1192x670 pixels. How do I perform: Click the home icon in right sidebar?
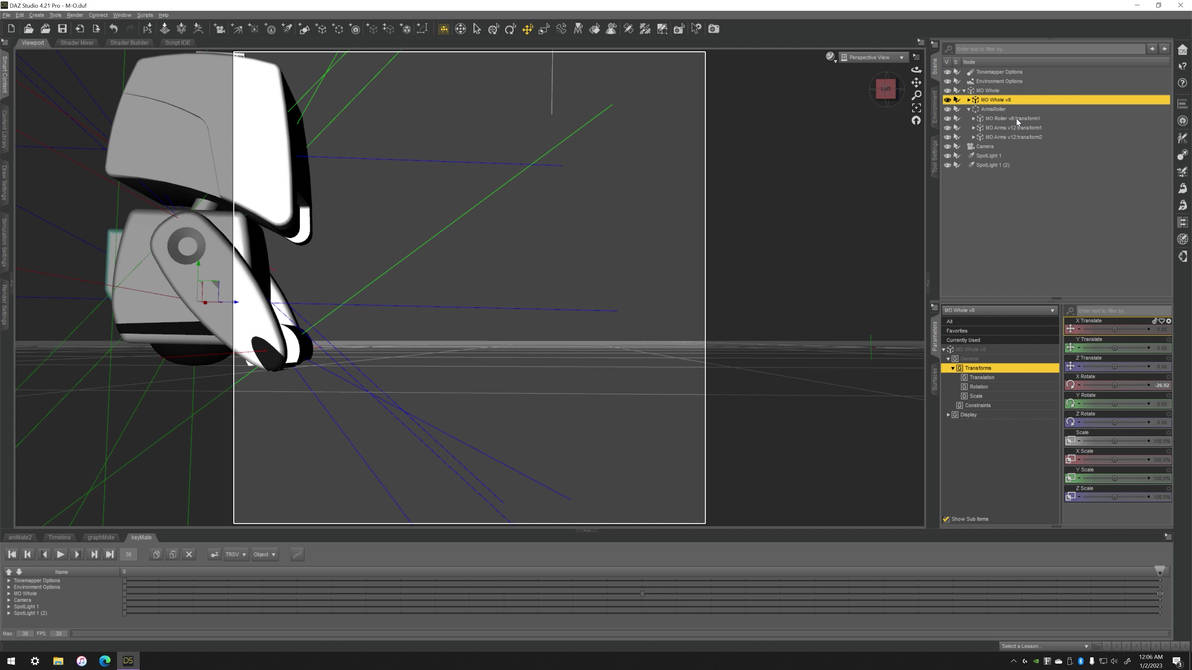pos(1182,49)
